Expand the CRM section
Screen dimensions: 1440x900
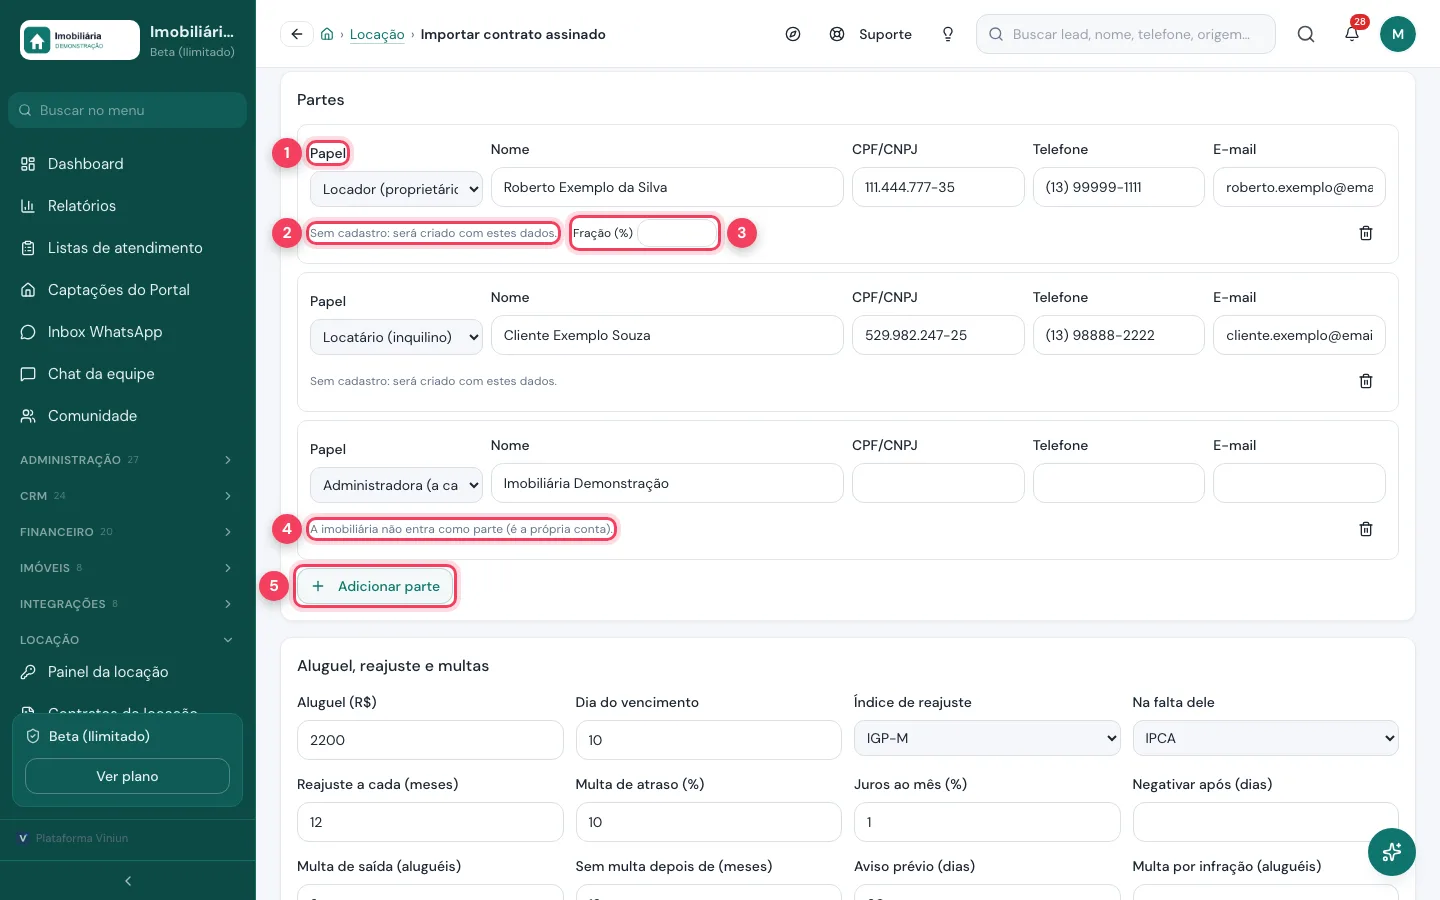[127, 496]
